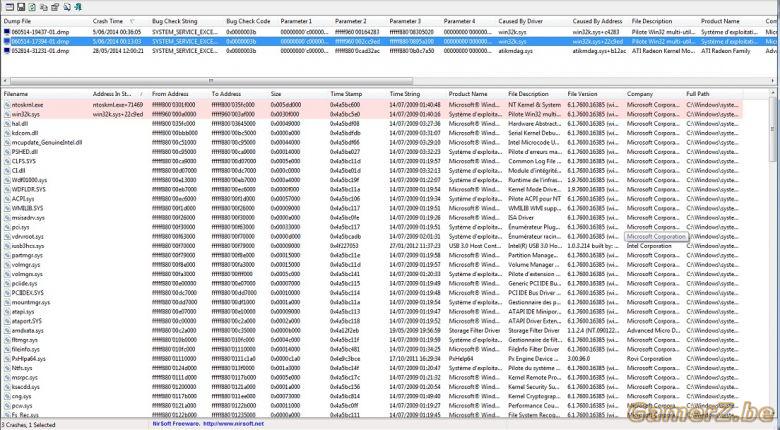Click the upper pane right scroll arrow

(x=775, y=81)
